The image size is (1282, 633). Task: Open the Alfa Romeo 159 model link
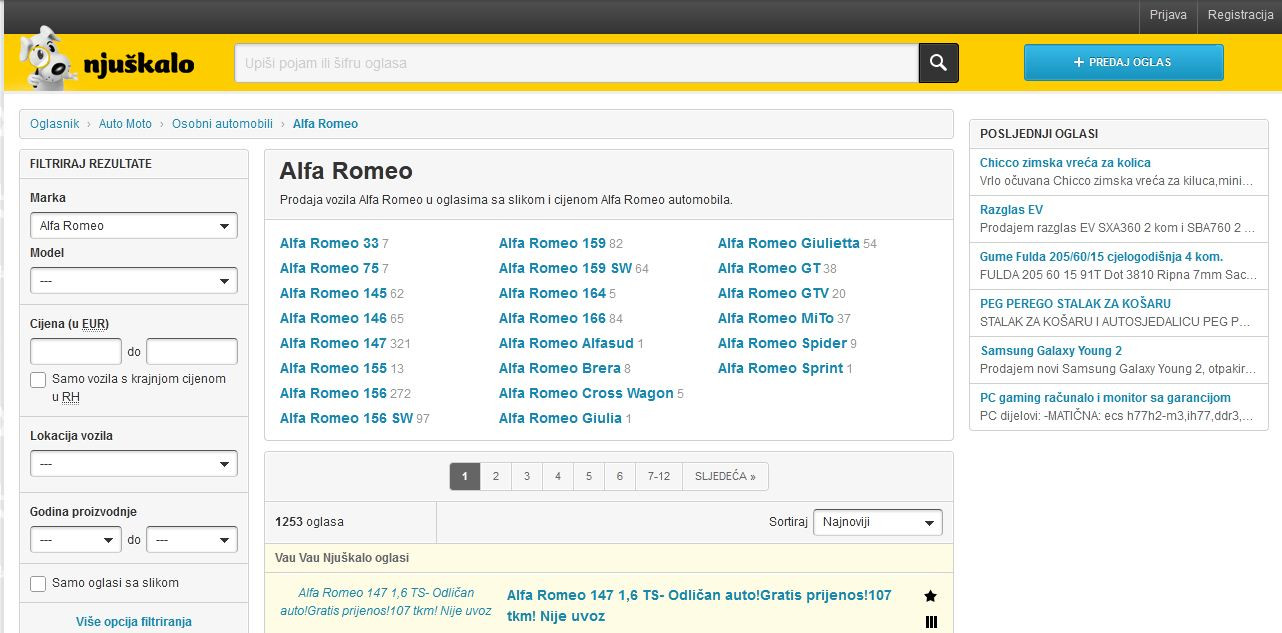point(552,243)
